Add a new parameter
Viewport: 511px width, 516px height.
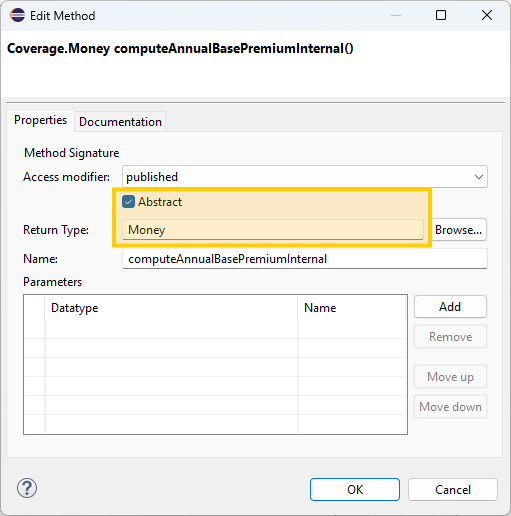[450, 306]
